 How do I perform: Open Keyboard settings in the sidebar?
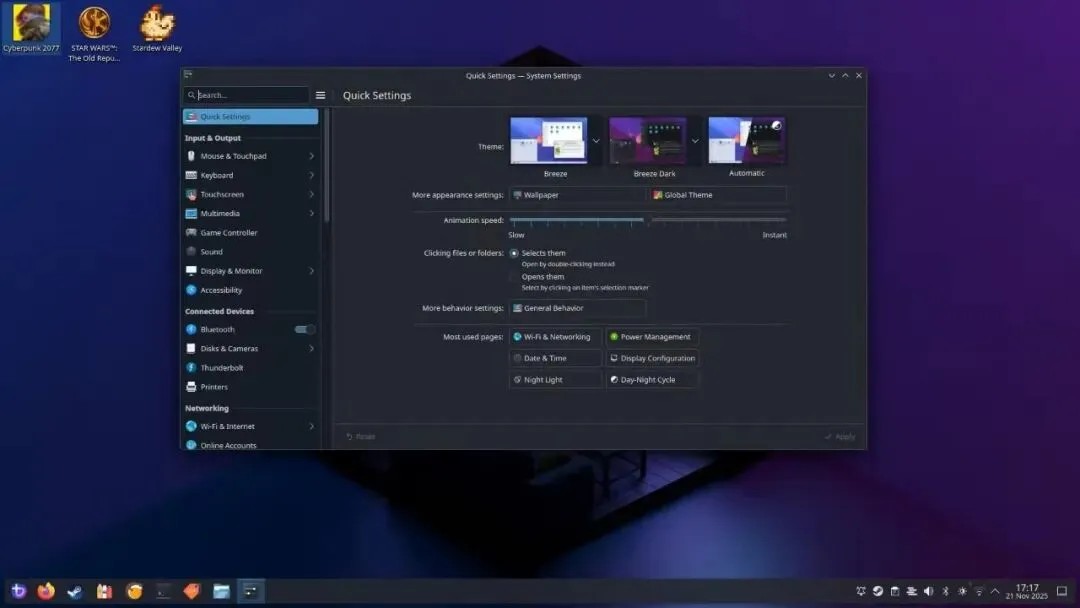[x=251, y=175]
